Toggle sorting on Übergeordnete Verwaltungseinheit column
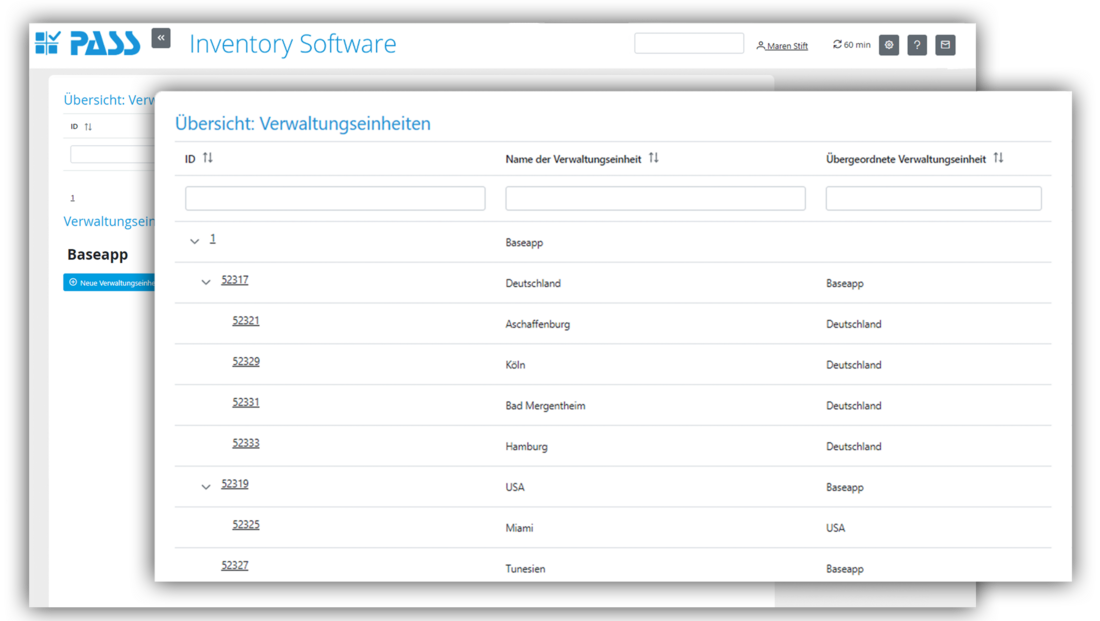Screen dimensions: 1100x621 pos(997,157)
